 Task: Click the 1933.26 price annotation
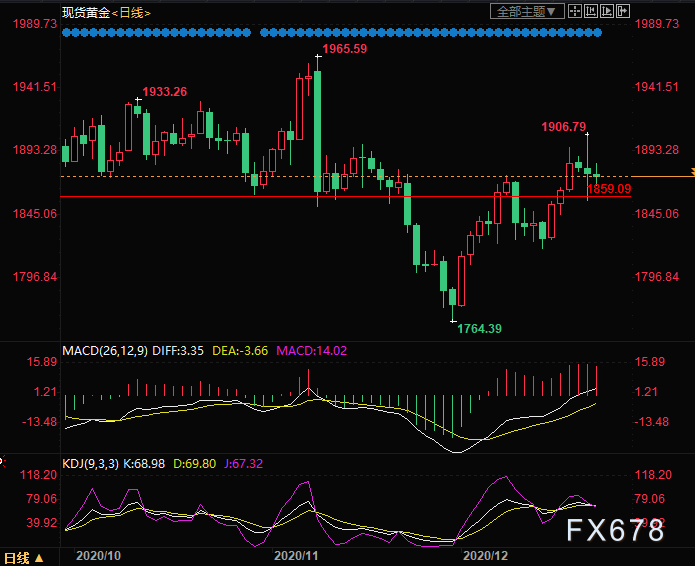(164, 92)
